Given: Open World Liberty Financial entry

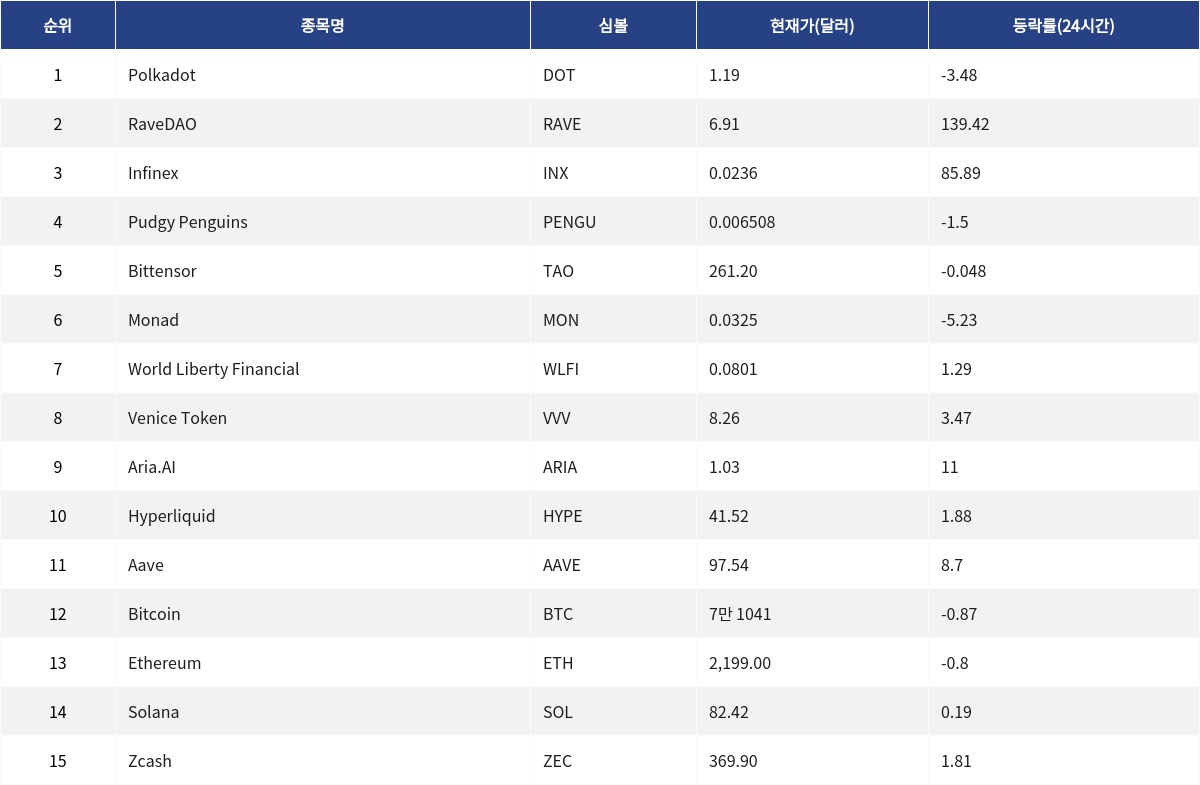Looking at the screenshot, I should tap(214, 369).
